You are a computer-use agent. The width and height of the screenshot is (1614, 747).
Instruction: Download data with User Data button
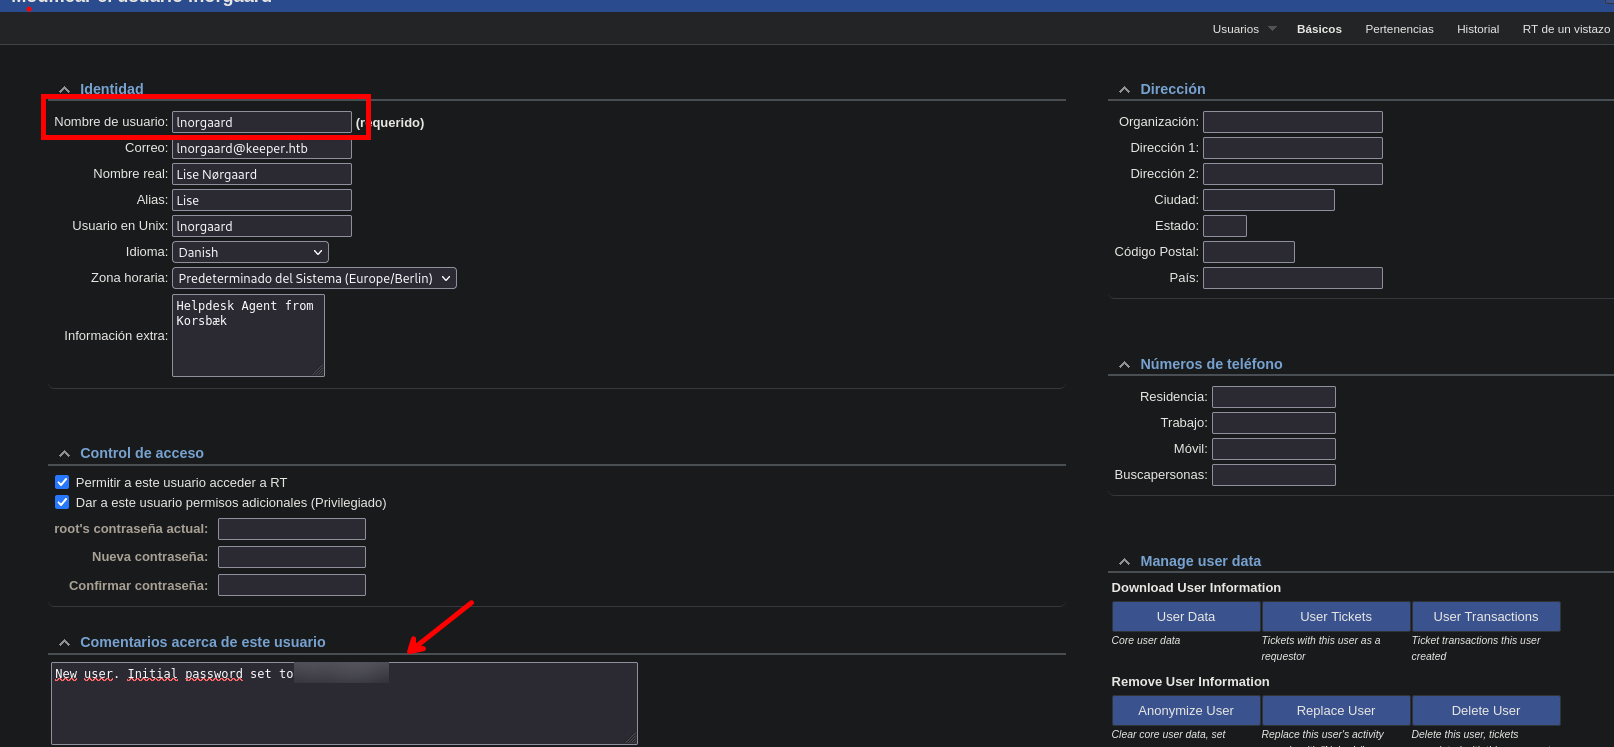tap(1185, 616)
